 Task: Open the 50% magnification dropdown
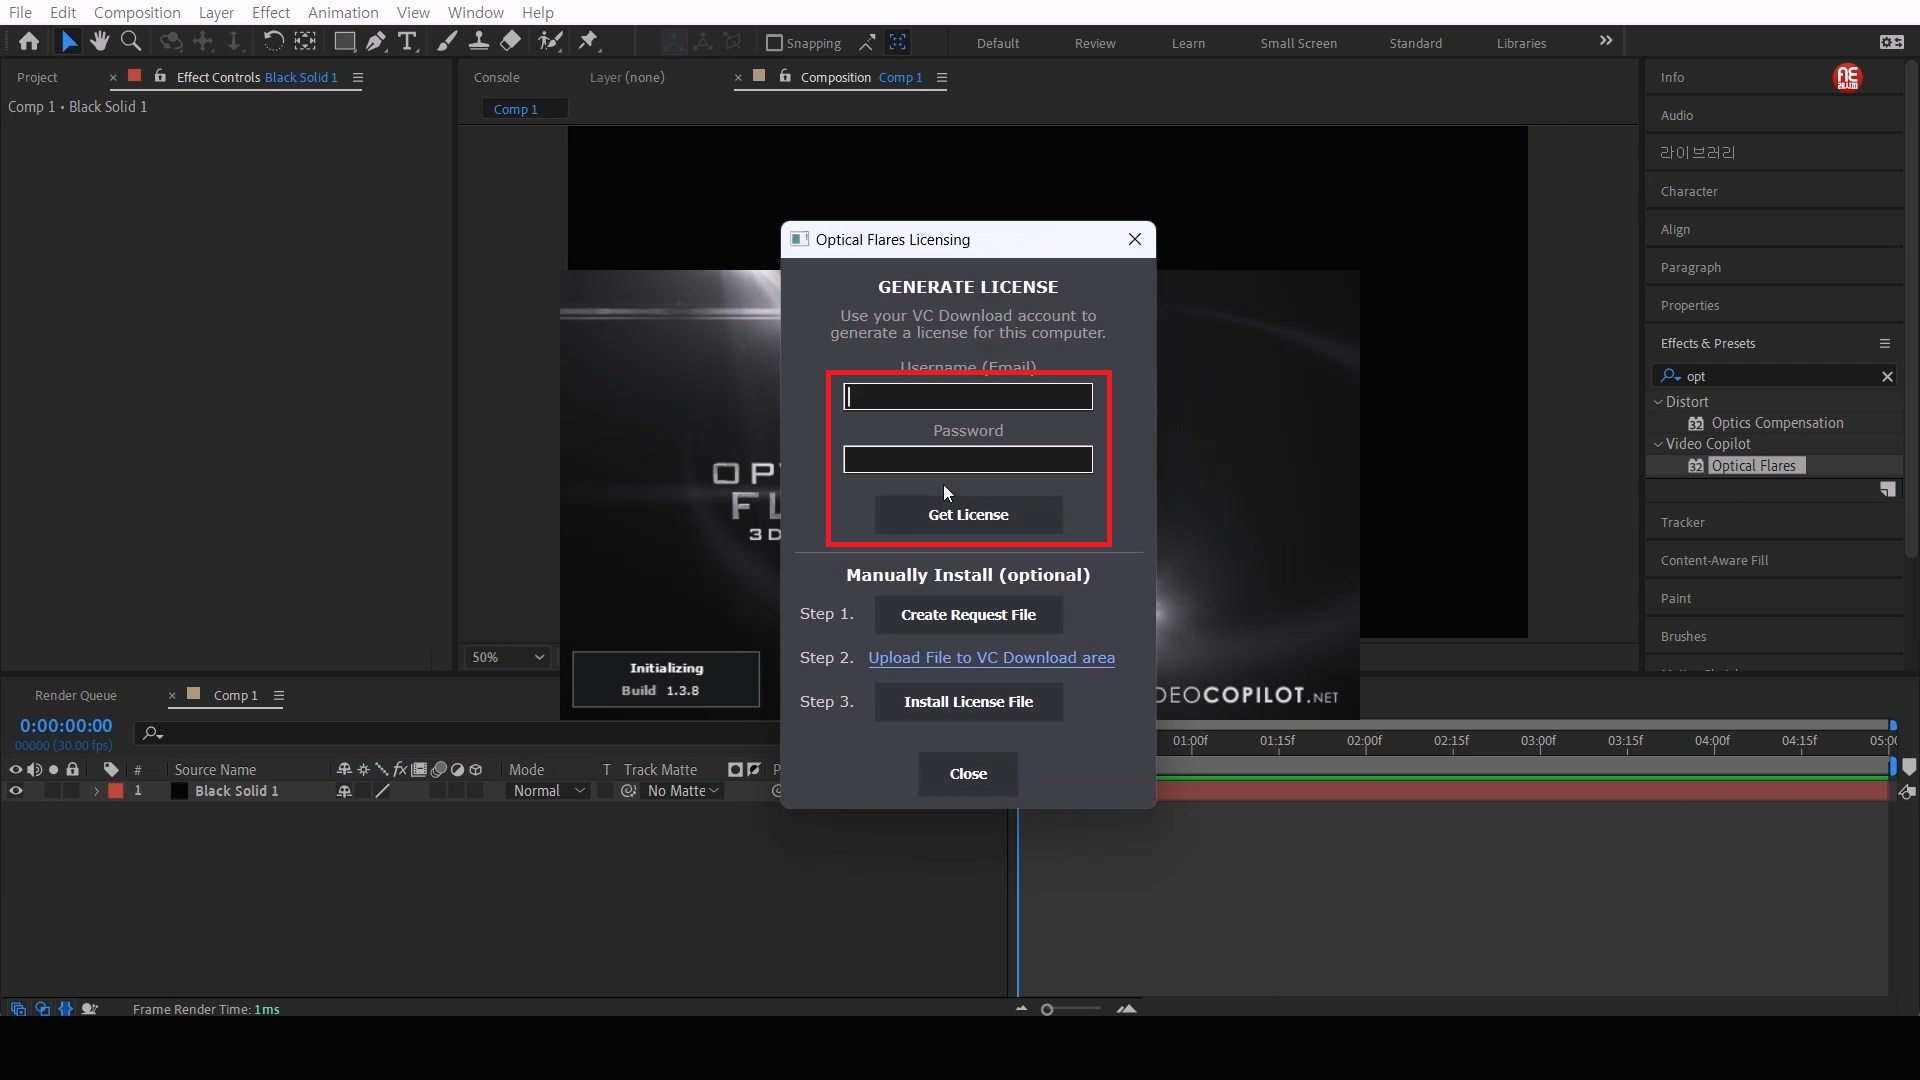pyautogui.click(x=508, y=657)
